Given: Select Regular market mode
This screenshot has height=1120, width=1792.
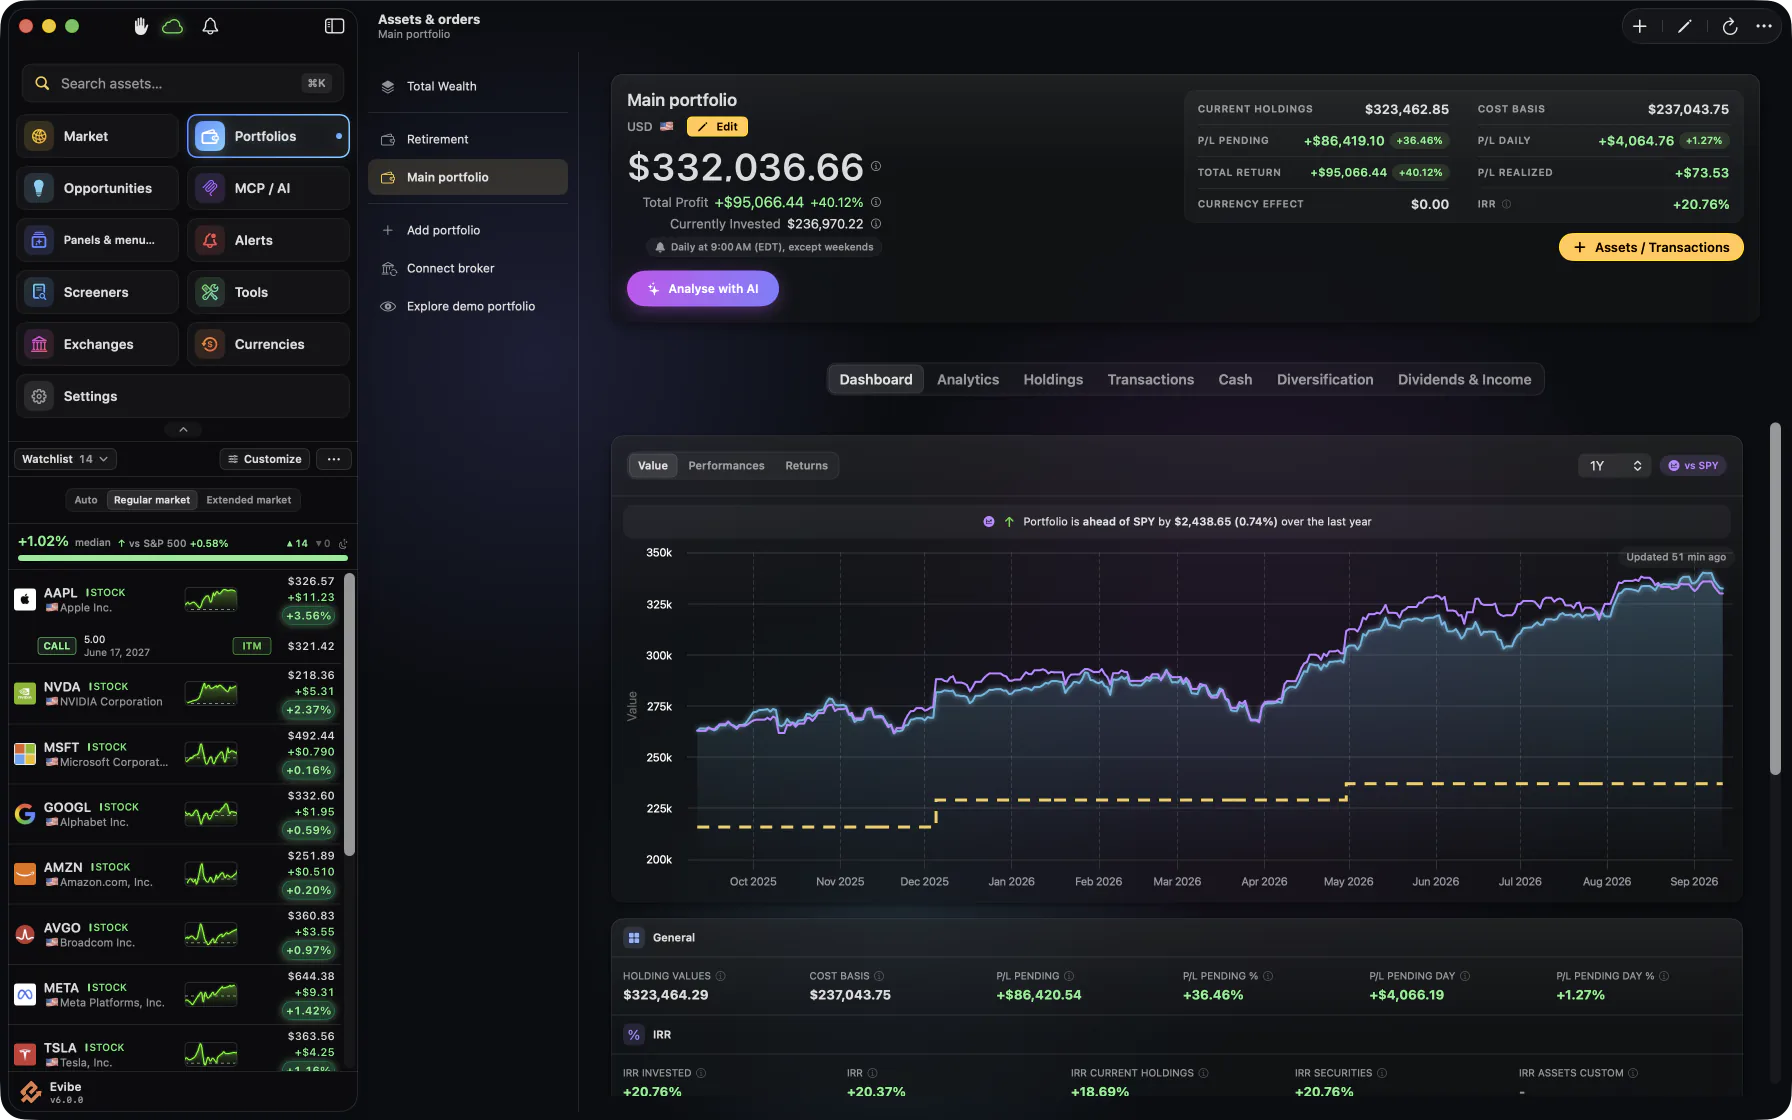Looking at the screenshot, I should click(152, 500).
